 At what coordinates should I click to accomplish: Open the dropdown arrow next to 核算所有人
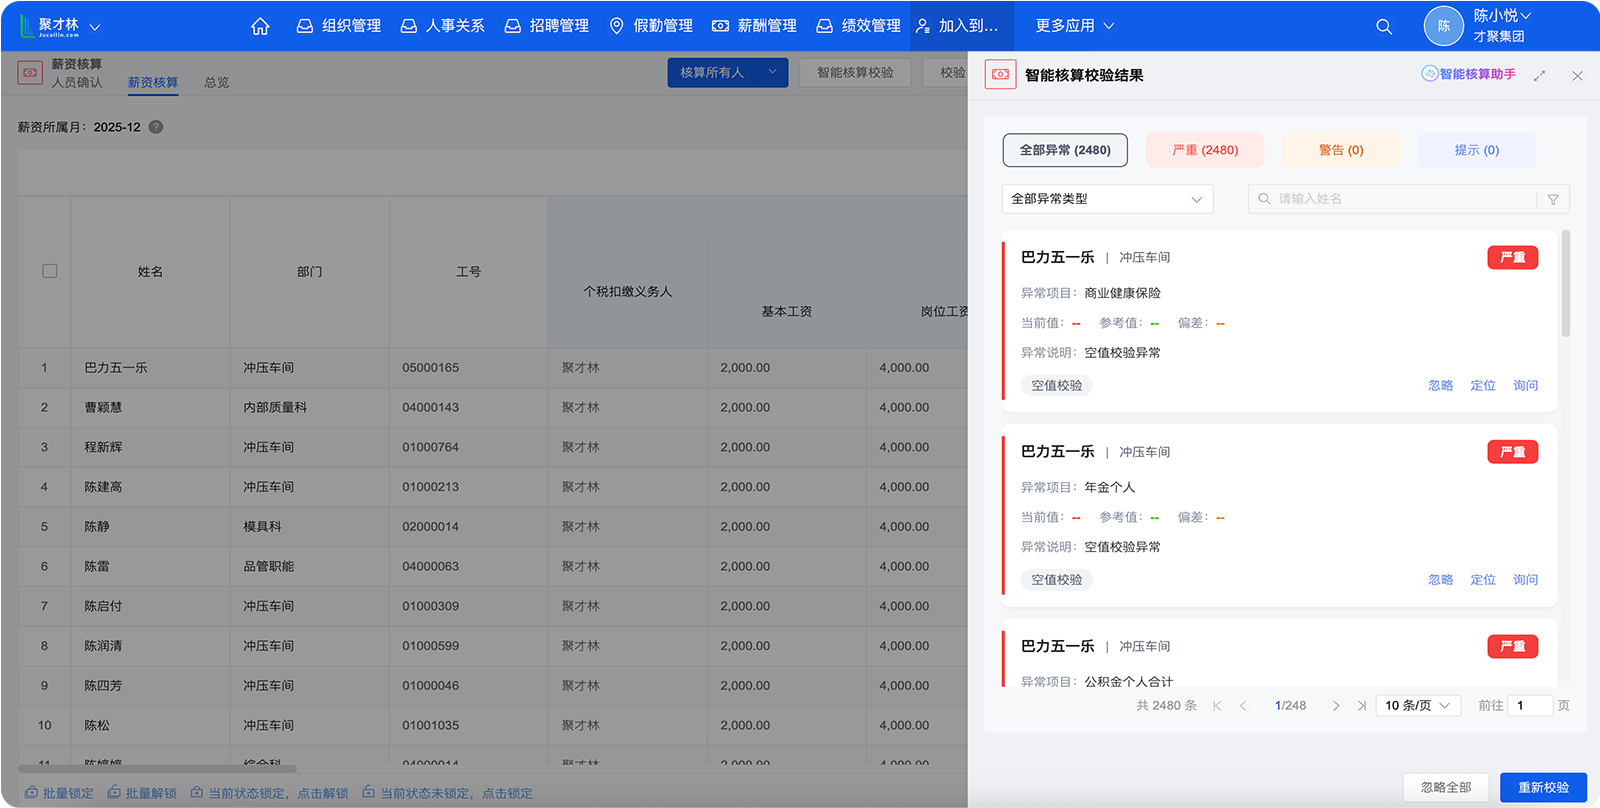click(x=773, y=72)
